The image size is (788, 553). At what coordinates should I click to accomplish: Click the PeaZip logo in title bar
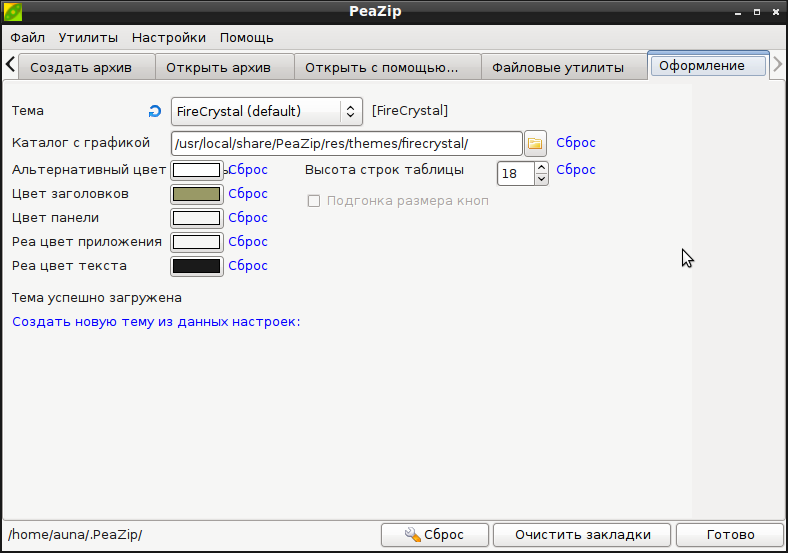click(x=13, y=12)
